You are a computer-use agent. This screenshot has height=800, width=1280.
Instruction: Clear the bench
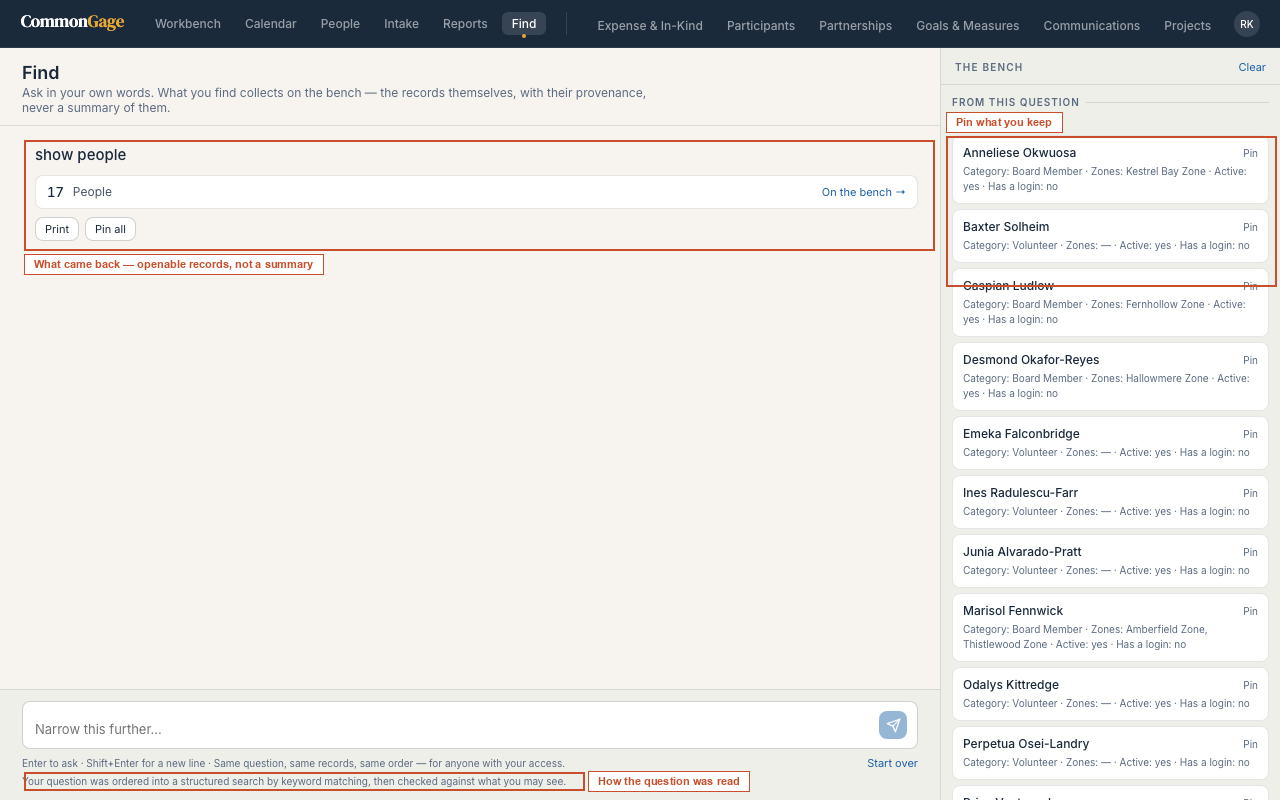tap(1252, 67)
